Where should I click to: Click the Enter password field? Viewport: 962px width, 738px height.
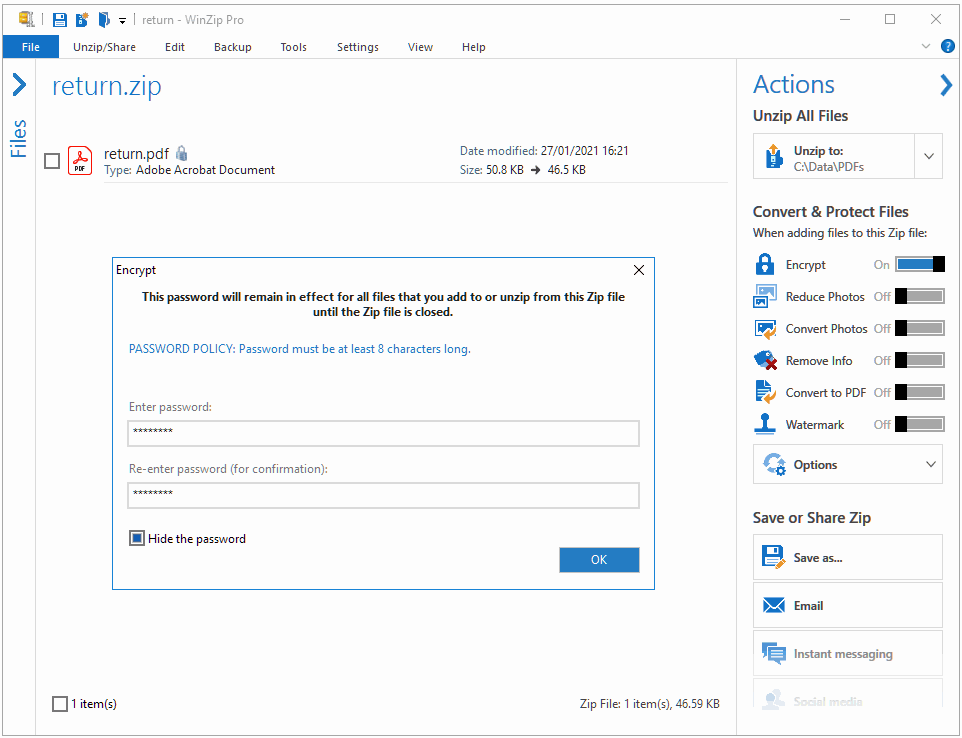pyautogui.click(x=383, y=433)
